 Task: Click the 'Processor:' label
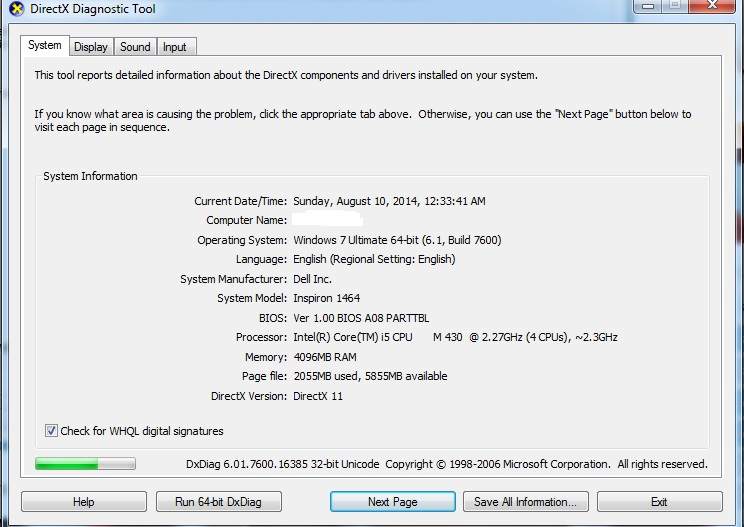coord(261,337)
